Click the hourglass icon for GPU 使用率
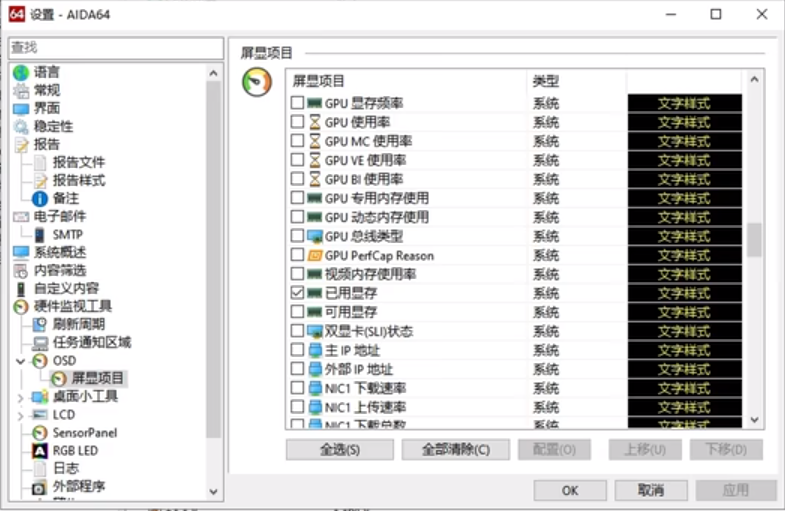Image resolution: width=785 pixels, height=511 pixels. point(314,122)
